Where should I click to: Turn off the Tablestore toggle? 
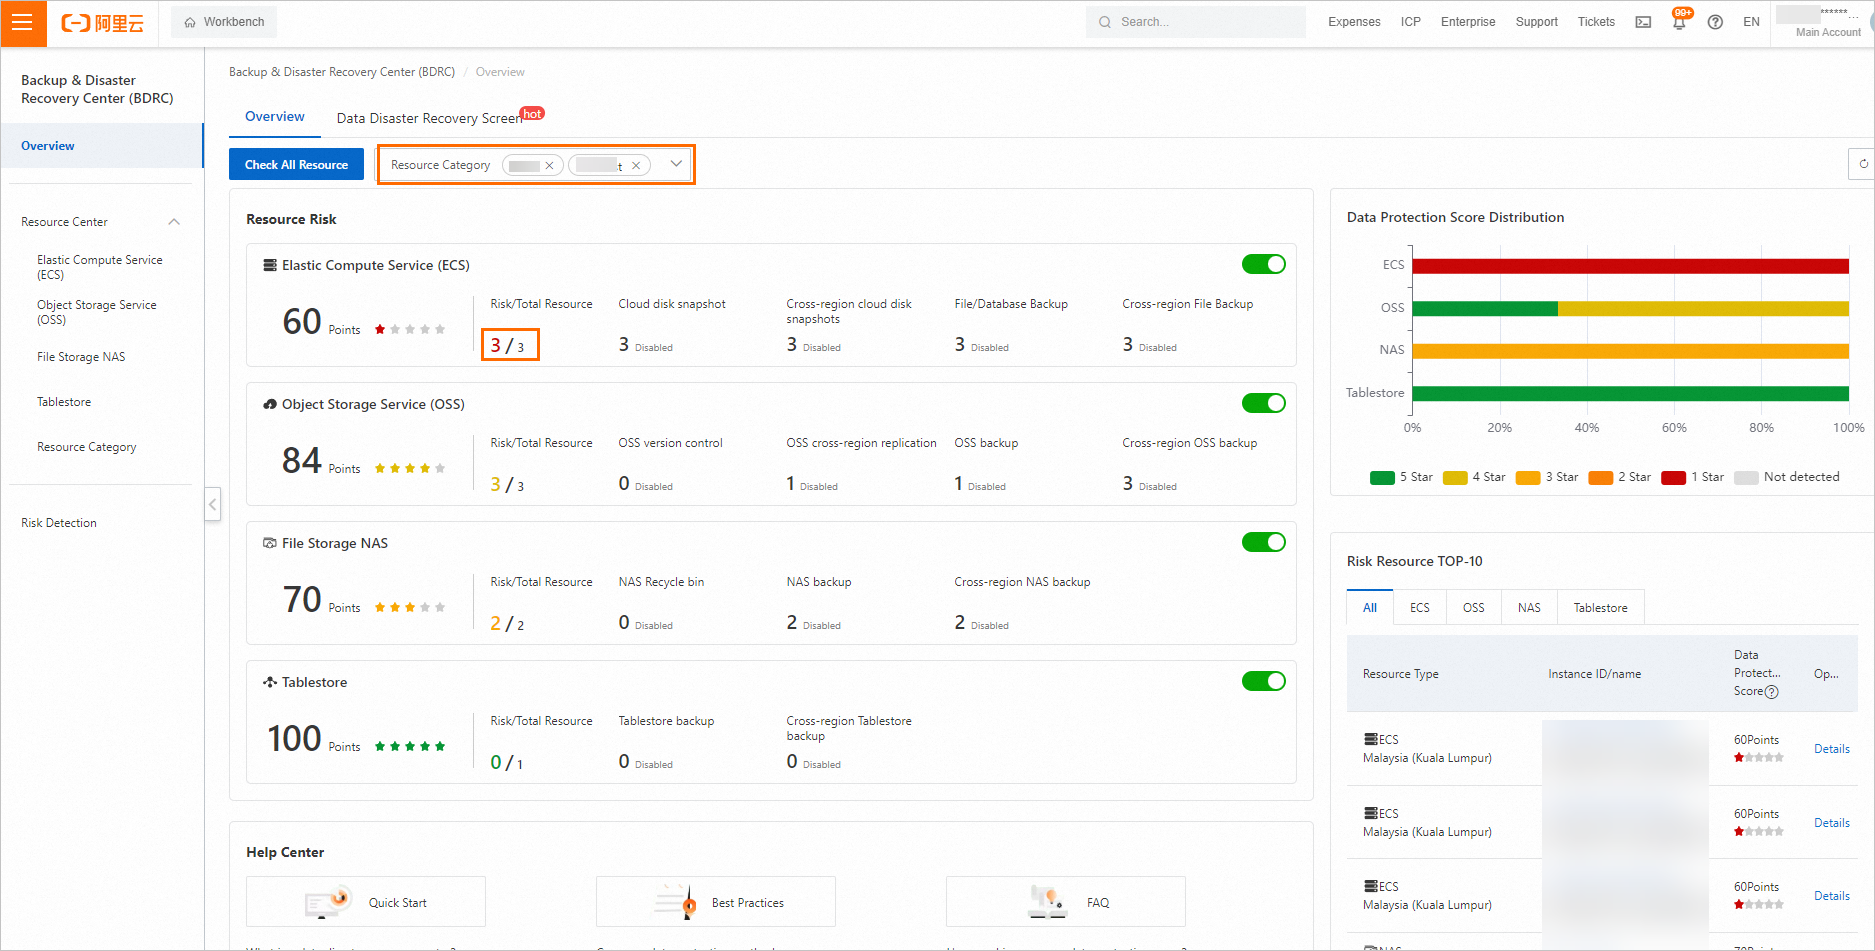pos(1264,681)
